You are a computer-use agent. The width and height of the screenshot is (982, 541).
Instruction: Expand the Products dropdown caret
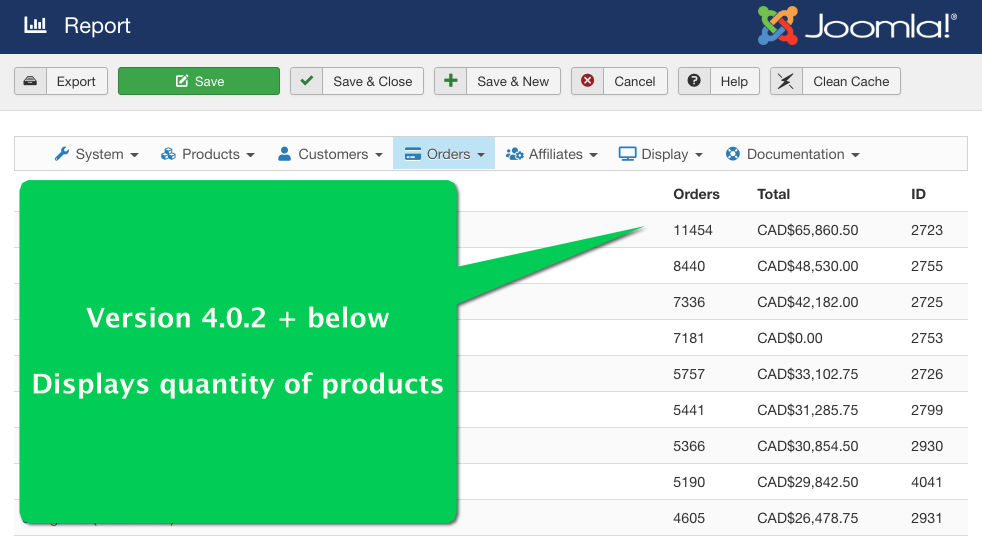click(x=251, y=155)
